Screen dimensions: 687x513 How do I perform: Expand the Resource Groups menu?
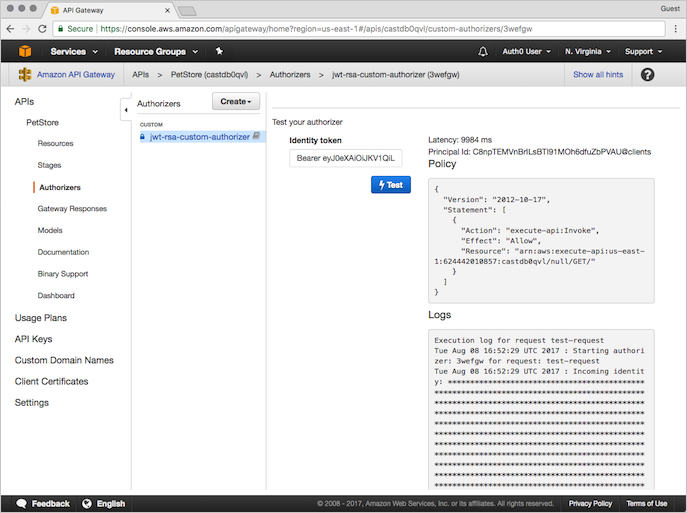tap(156, 52)
